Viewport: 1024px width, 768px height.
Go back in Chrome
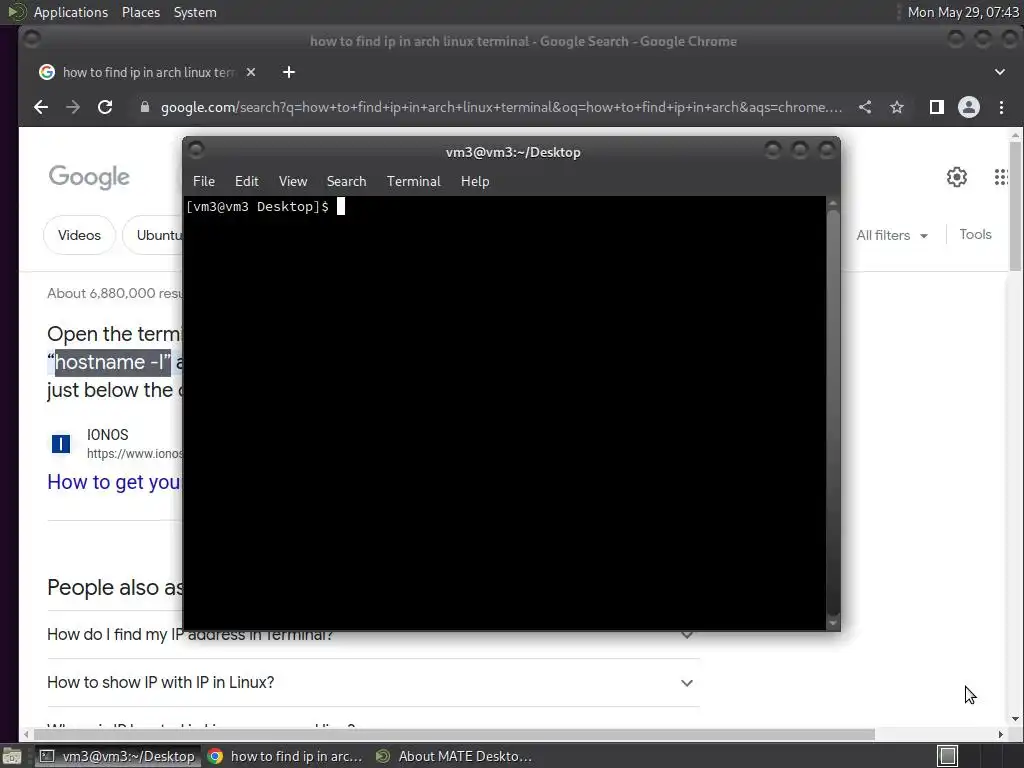coord(40,107)
